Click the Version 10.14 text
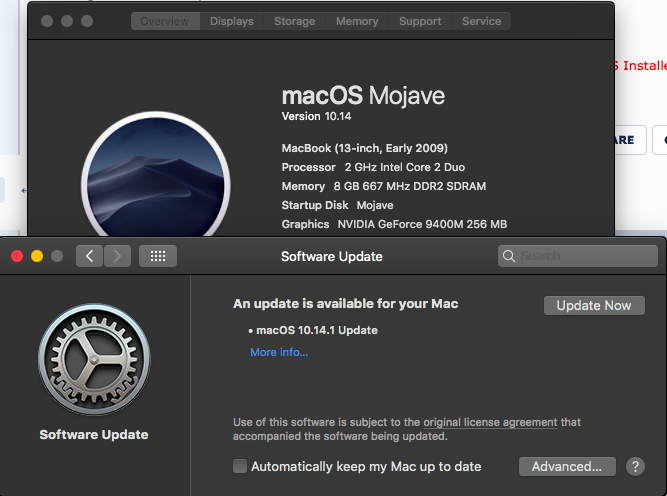This screenshot has height=496, width=667. click(x=316, y=116)
